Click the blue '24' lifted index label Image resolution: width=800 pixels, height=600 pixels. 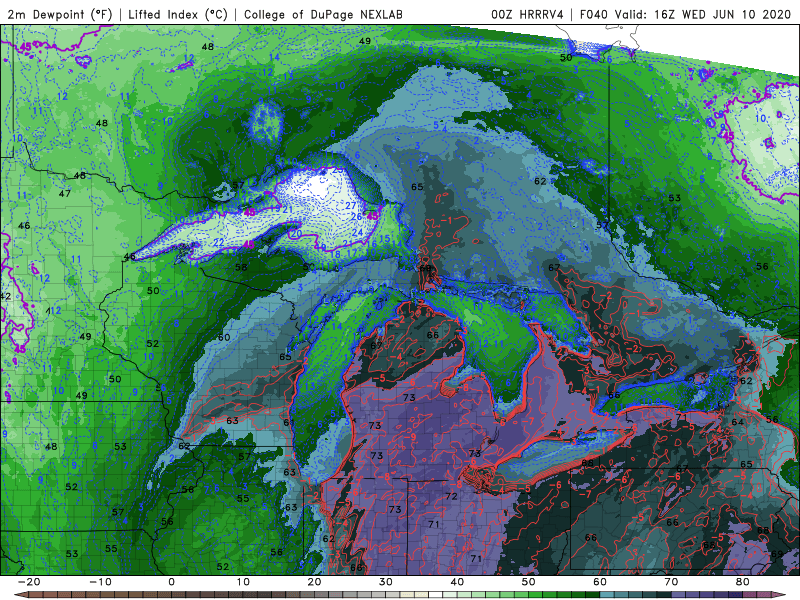point(358,233)
